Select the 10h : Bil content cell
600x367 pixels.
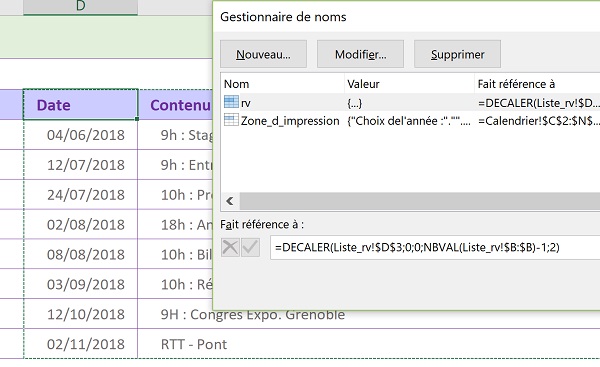[x=175, y=254]
